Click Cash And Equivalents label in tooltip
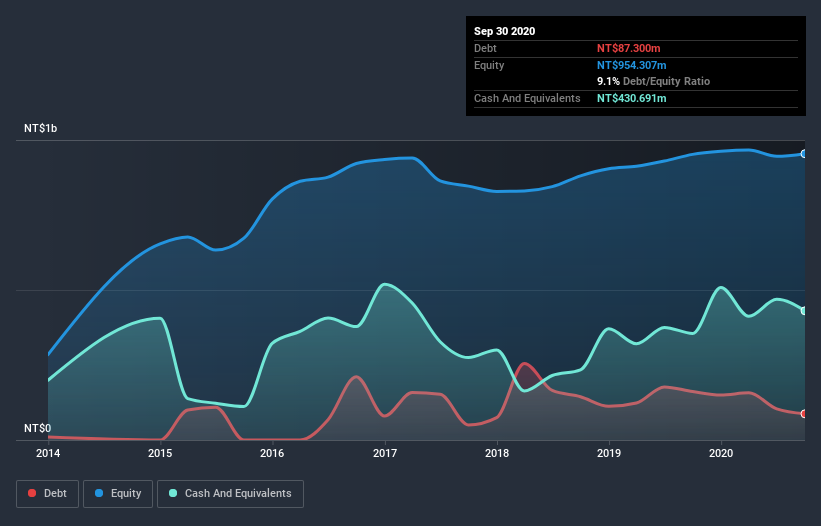This screenshot has width=821, height=526. (527, 98)
